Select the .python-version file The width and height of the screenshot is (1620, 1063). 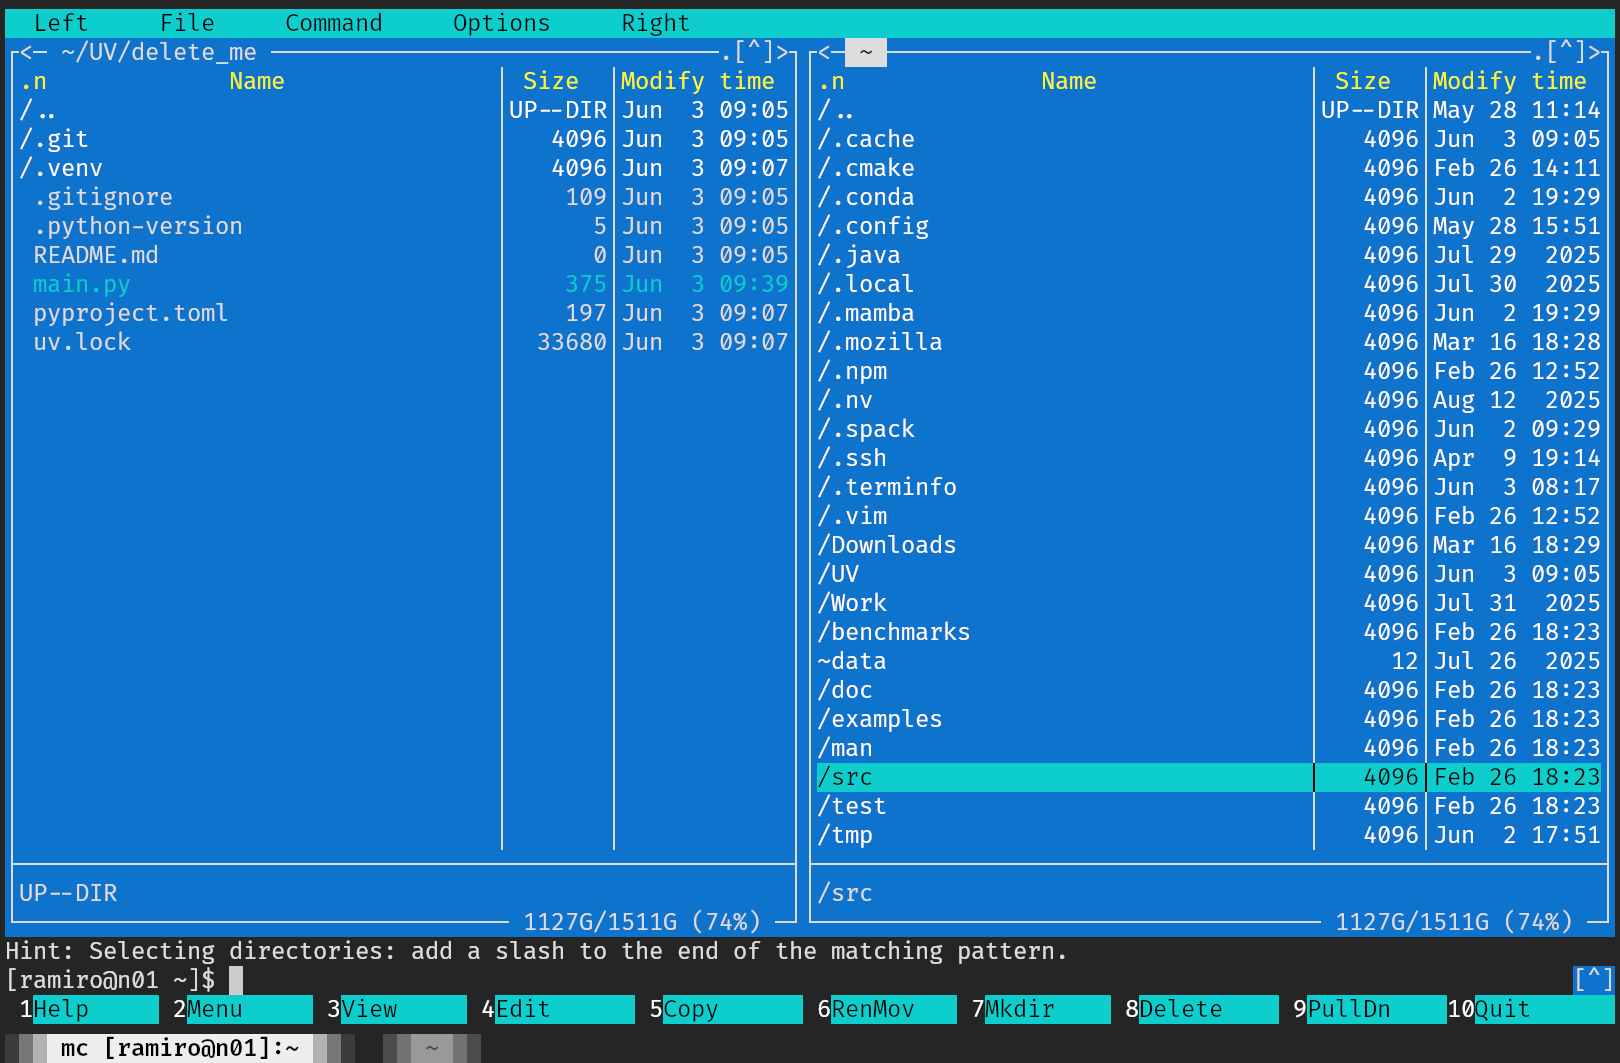404,226
